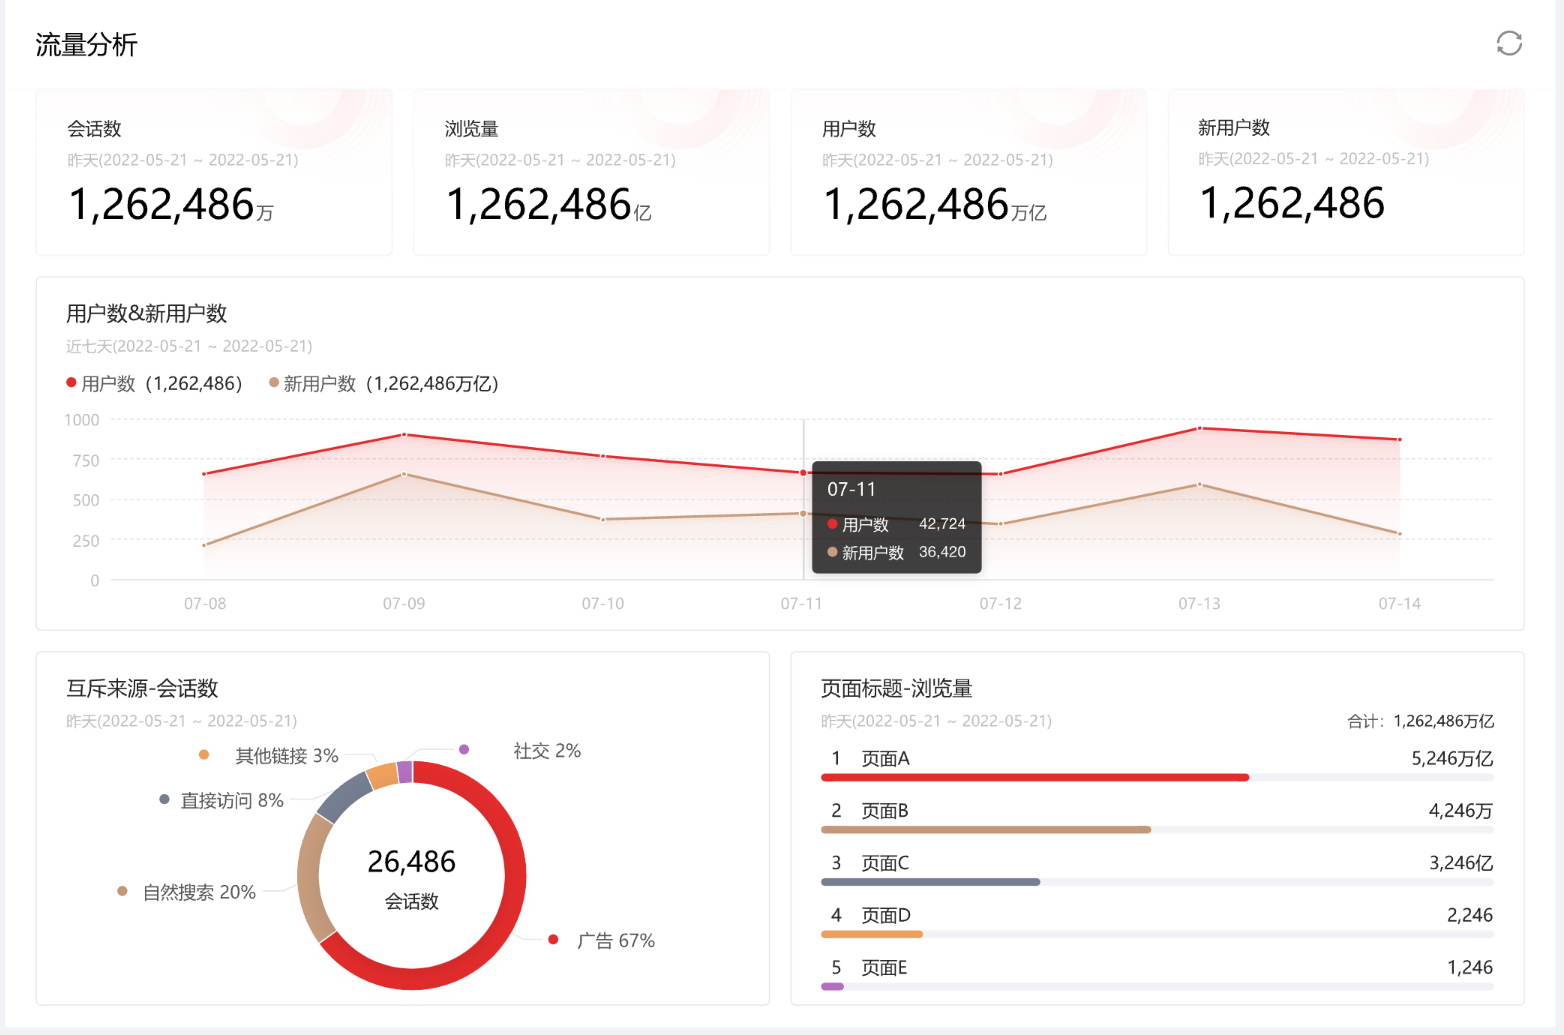Click the 互斥来源-会话数 panel title

tap(143, 688)
